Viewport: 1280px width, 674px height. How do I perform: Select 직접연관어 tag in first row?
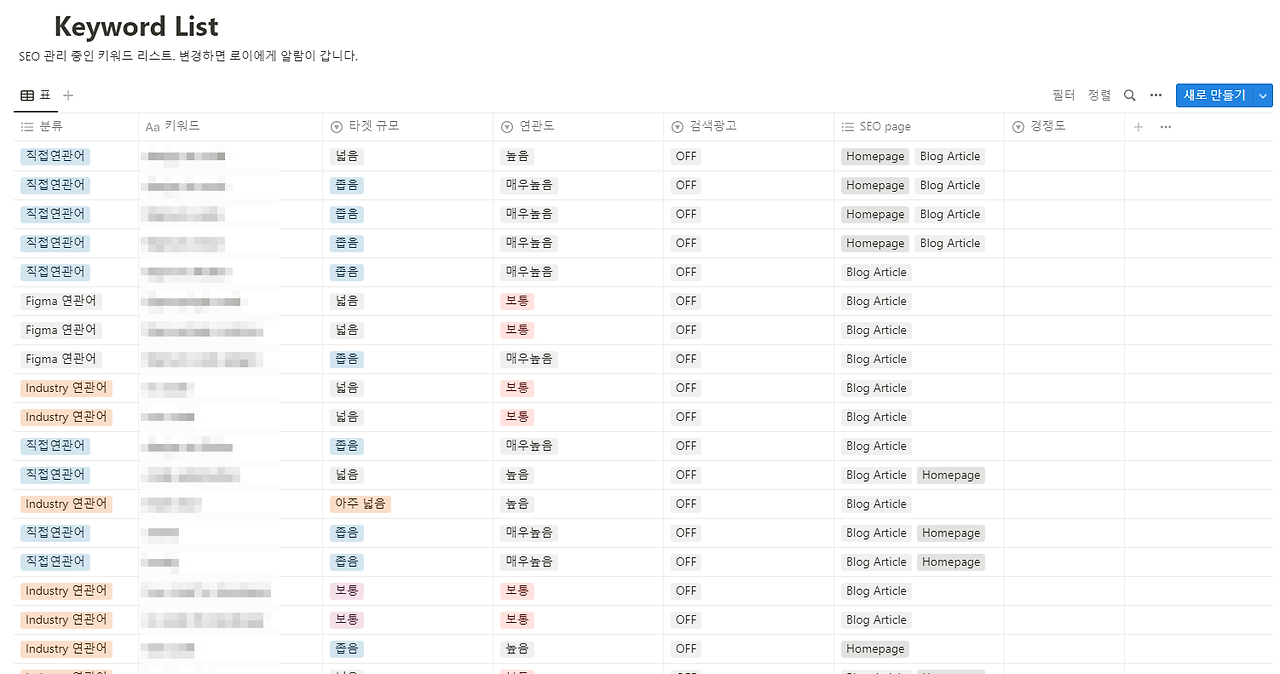pos(55,156)
